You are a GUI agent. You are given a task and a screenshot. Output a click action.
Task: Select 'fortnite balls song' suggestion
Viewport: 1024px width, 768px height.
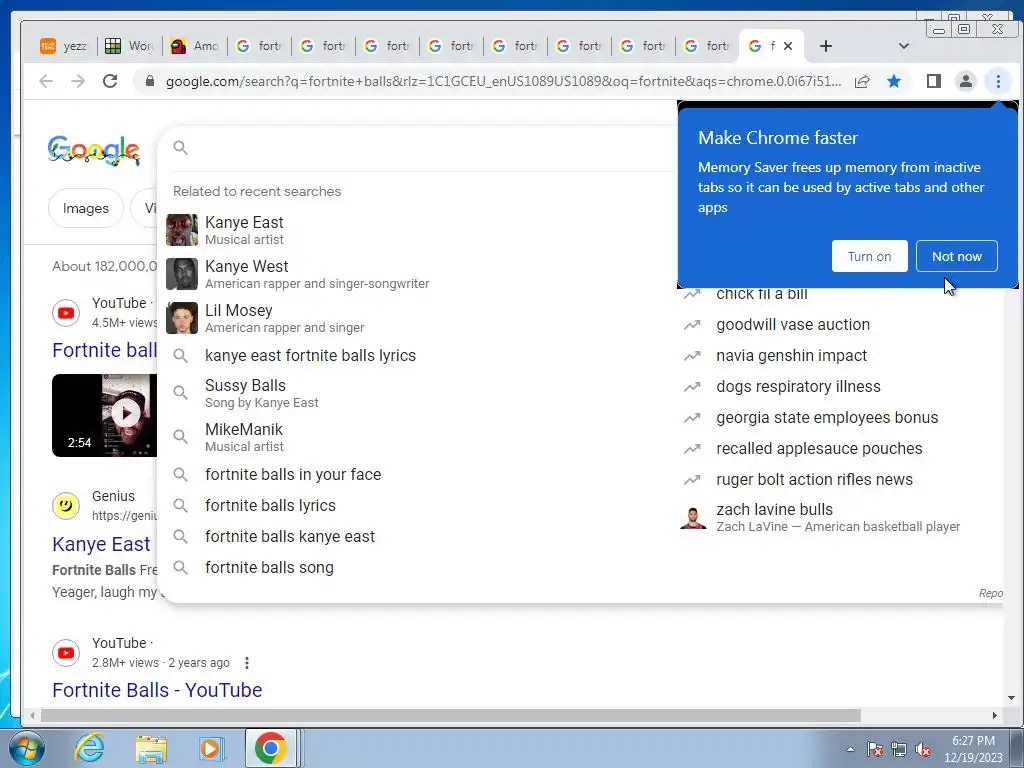418,568
